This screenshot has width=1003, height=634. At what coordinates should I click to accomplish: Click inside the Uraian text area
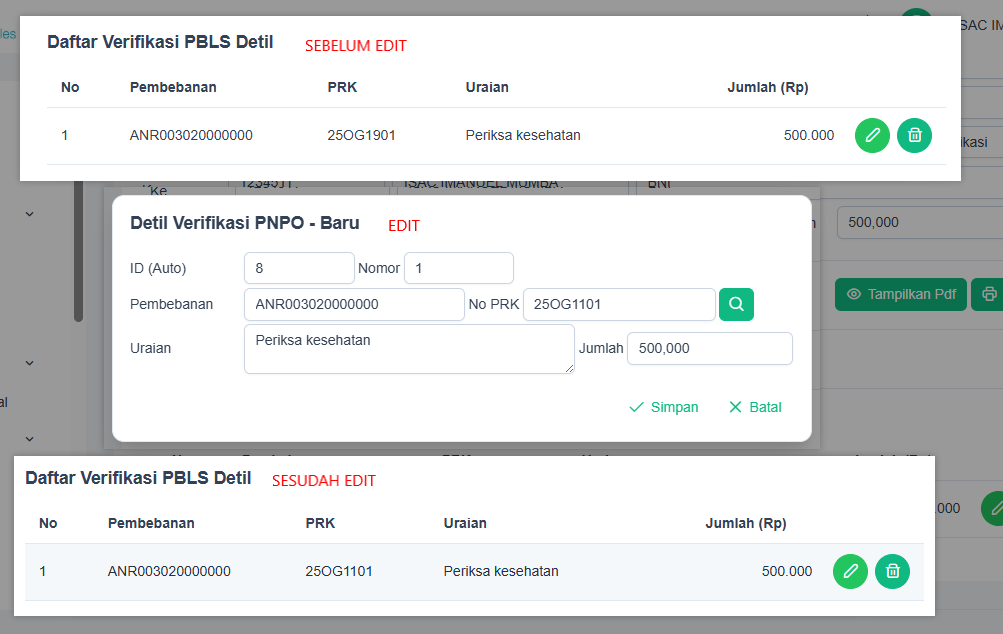coord(408,348)
